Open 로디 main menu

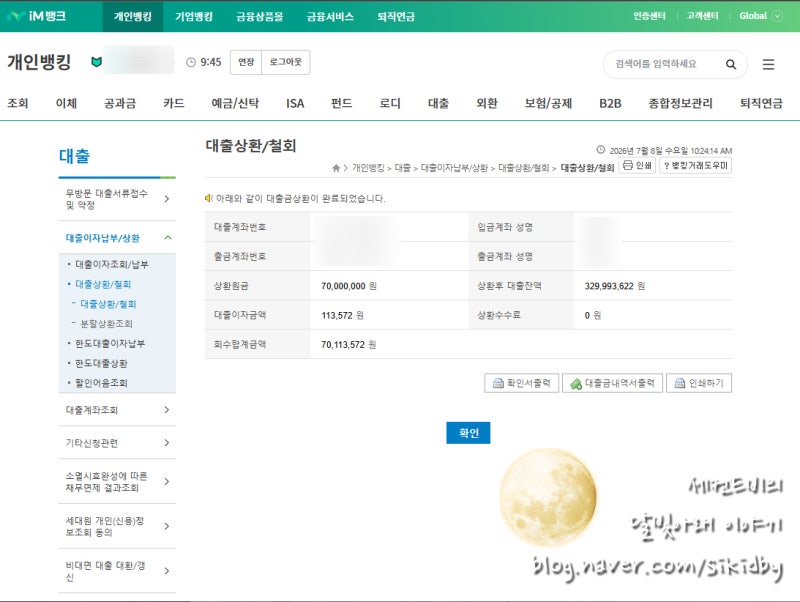pos(390,103)
